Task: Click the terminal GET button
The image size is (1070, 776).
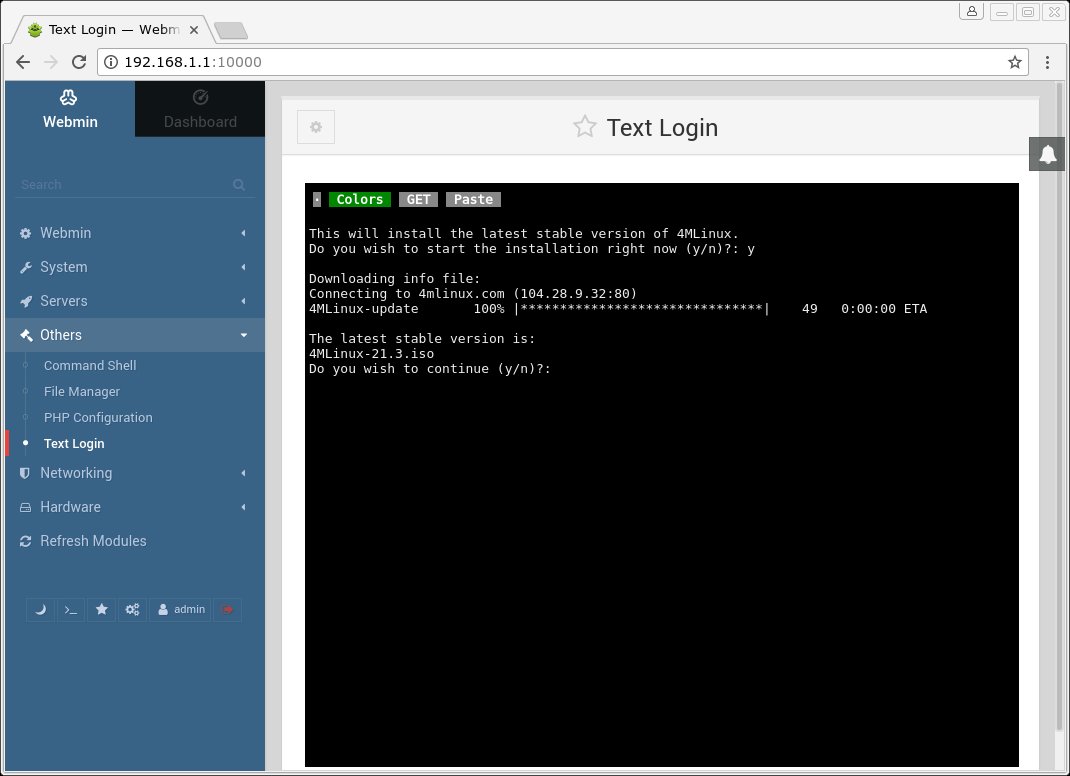Action: pos(418,199)
